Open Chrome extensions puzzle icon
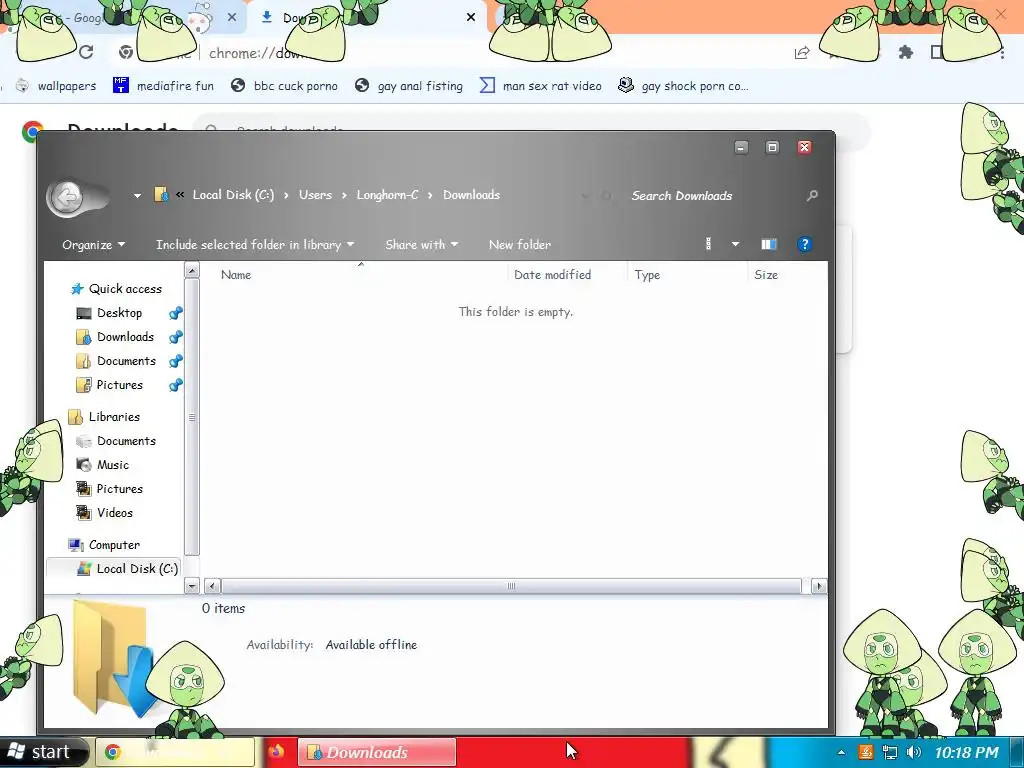 coord(905,52)
